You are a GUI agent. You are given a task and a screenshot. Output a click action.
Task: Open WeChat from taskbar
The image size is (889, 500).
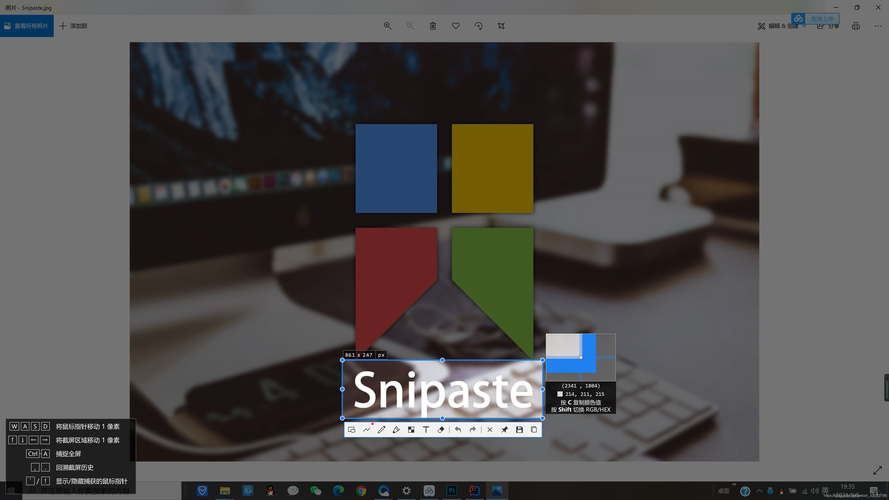[316, 491]
